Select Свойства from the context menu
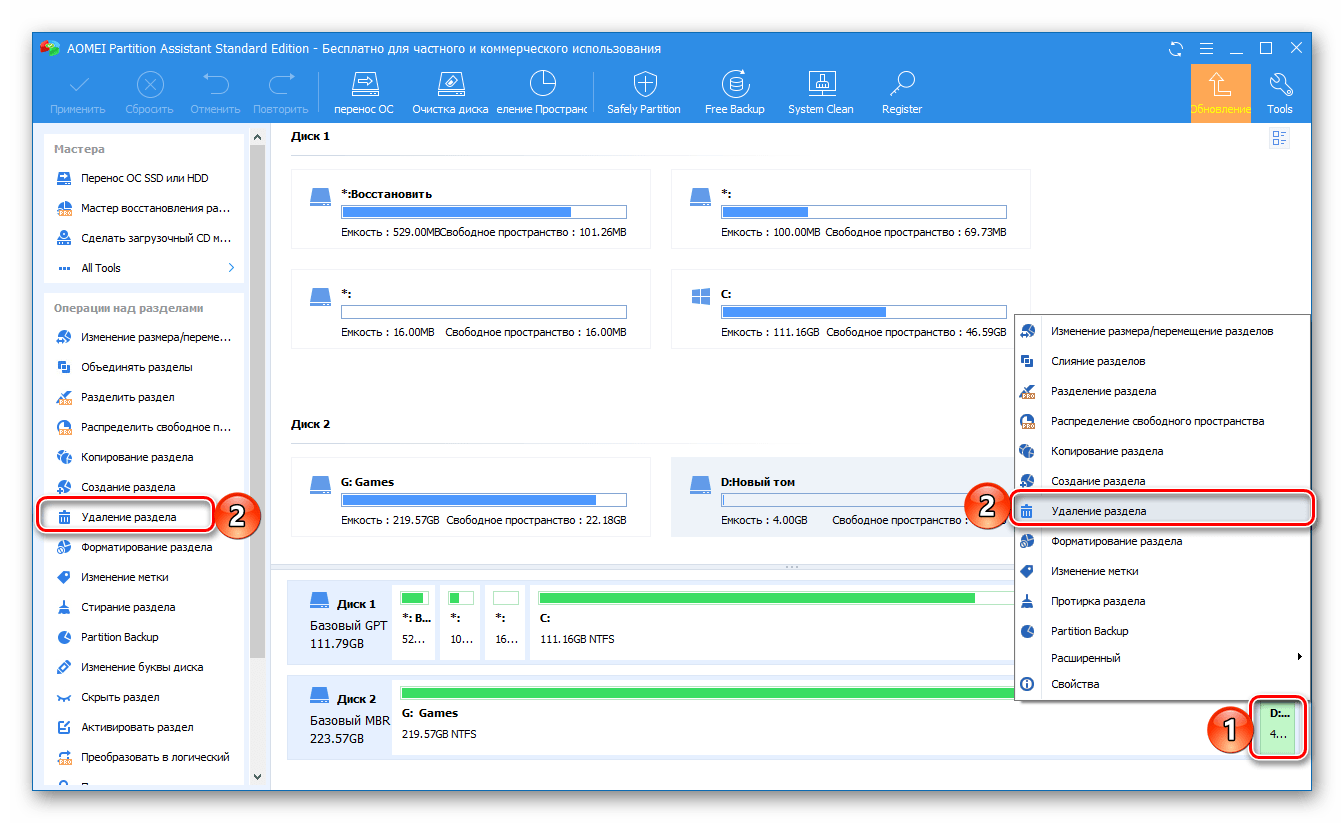1344x823 pixels. pyautogui.click(x=1074, y=684)
